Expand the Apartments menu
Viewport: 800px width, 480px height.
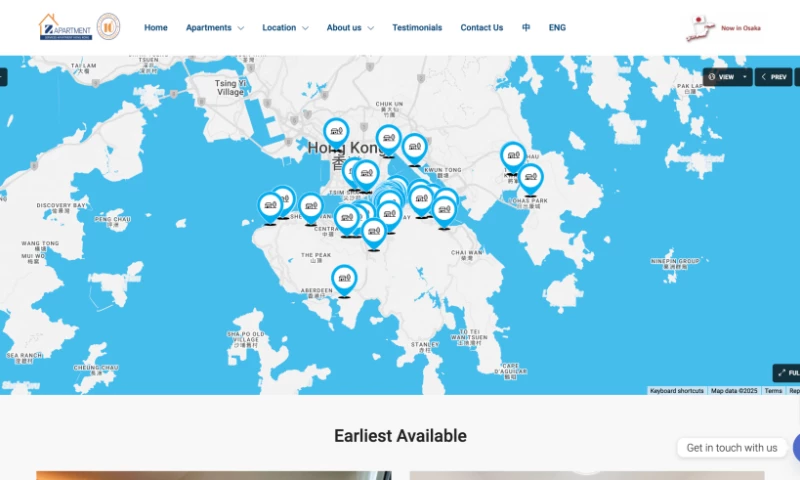point(214,28)
